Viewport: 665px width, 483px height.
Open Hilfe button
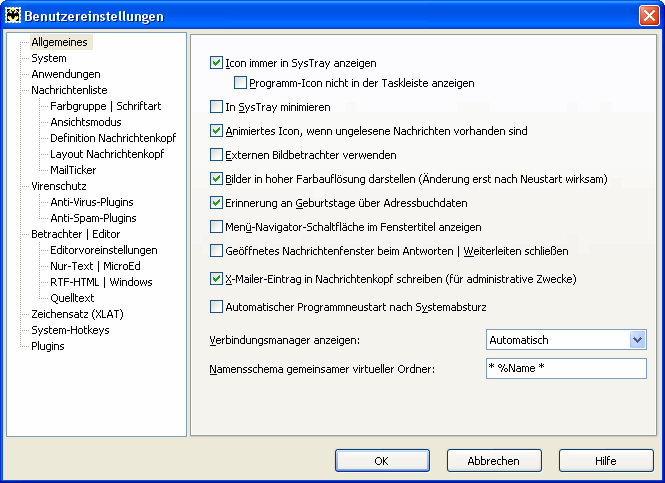click(x=606, y=461)
